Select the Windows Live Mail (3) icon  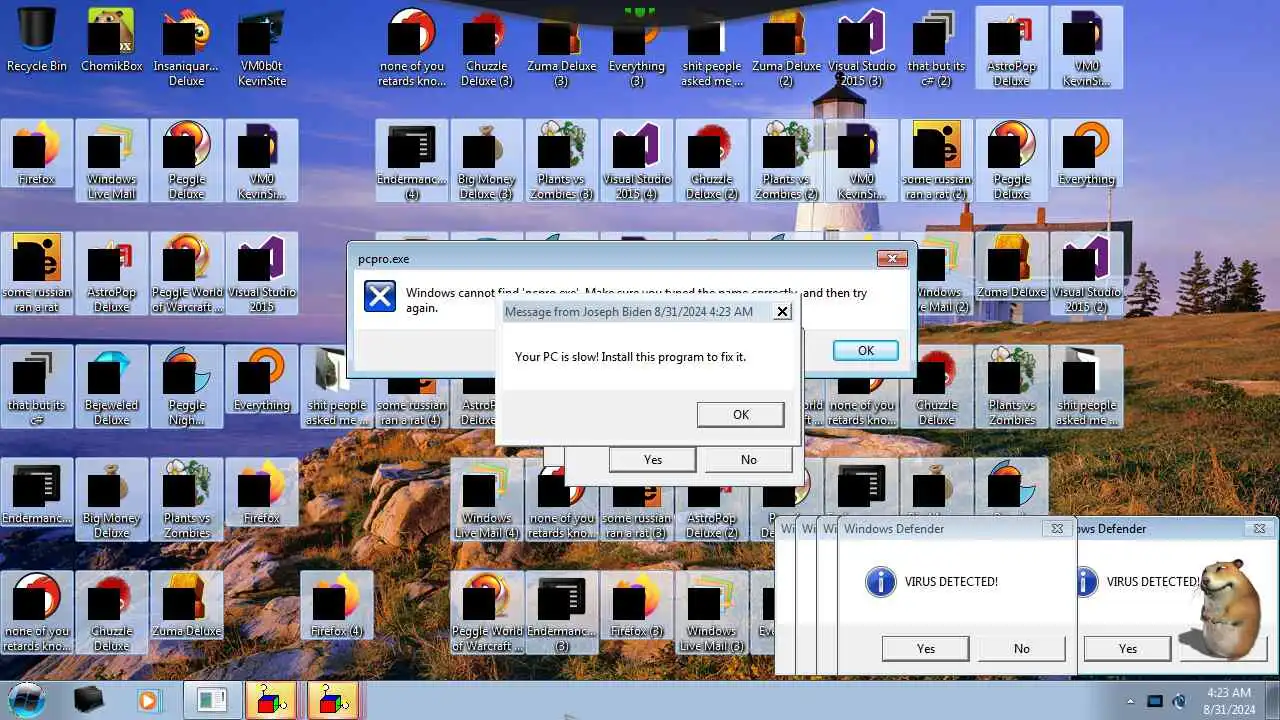711,612
